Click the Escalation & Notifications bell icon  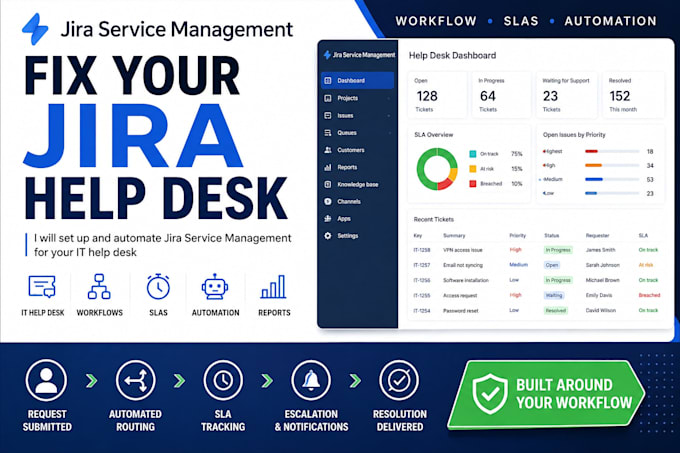311,380
